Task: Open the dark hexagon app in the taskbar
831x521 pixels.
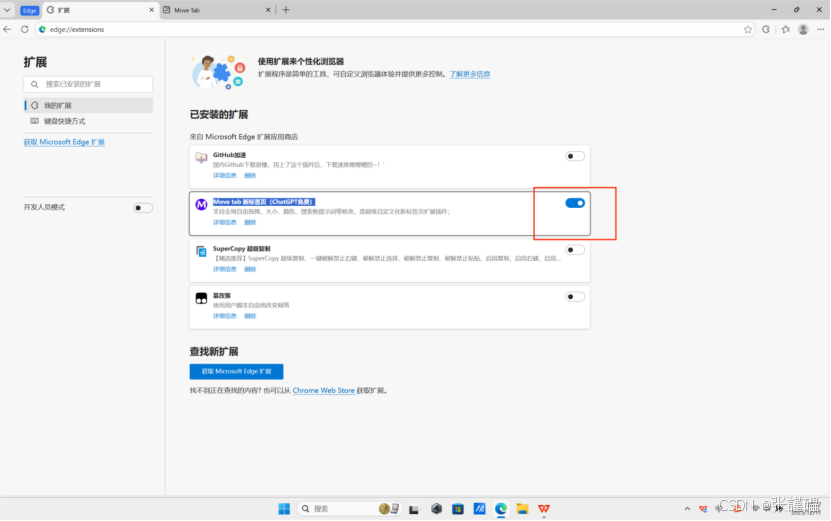Action: click(x=436, y=509)
